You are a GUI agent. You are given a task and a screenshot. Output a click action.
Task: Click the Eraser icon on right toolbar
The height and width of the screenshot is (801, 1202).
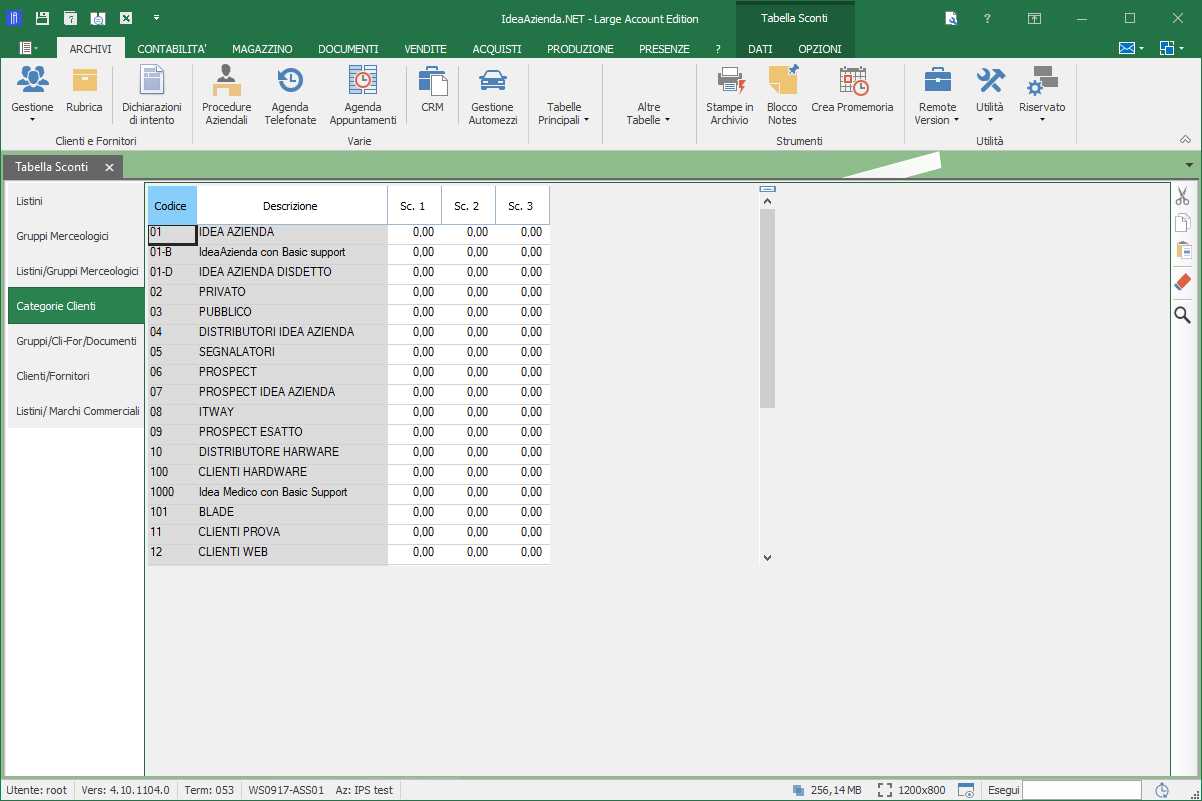tap(1182, 282)
